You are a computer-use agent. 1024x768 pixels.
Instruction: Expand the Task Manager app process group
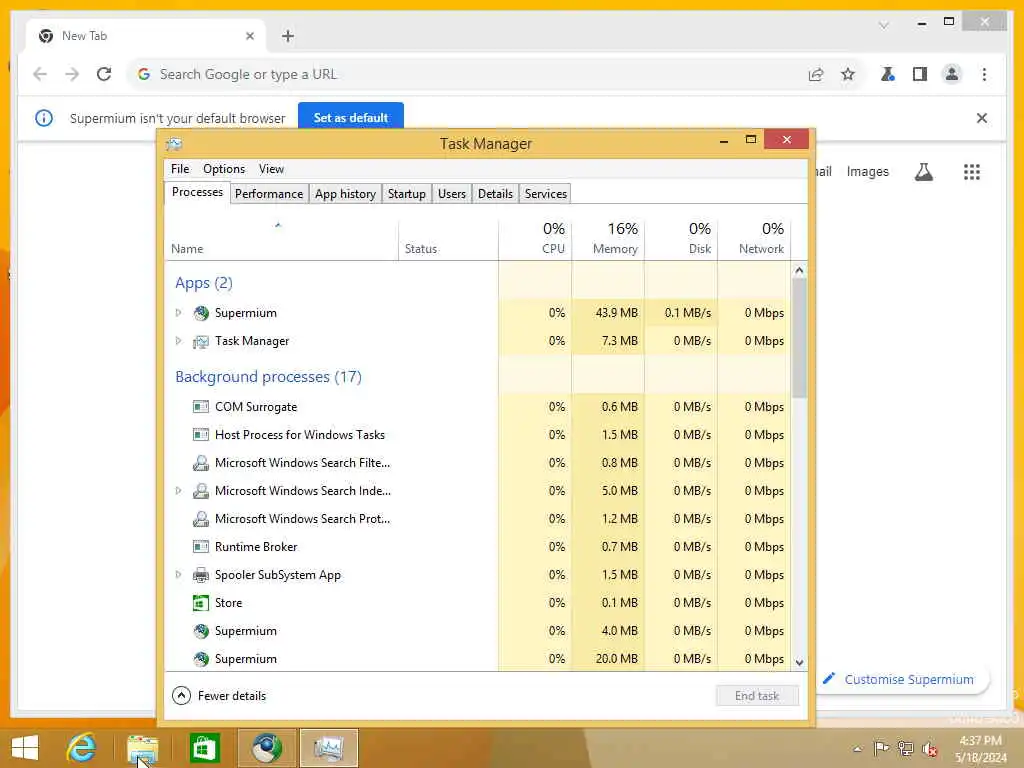tap(178, 341)
